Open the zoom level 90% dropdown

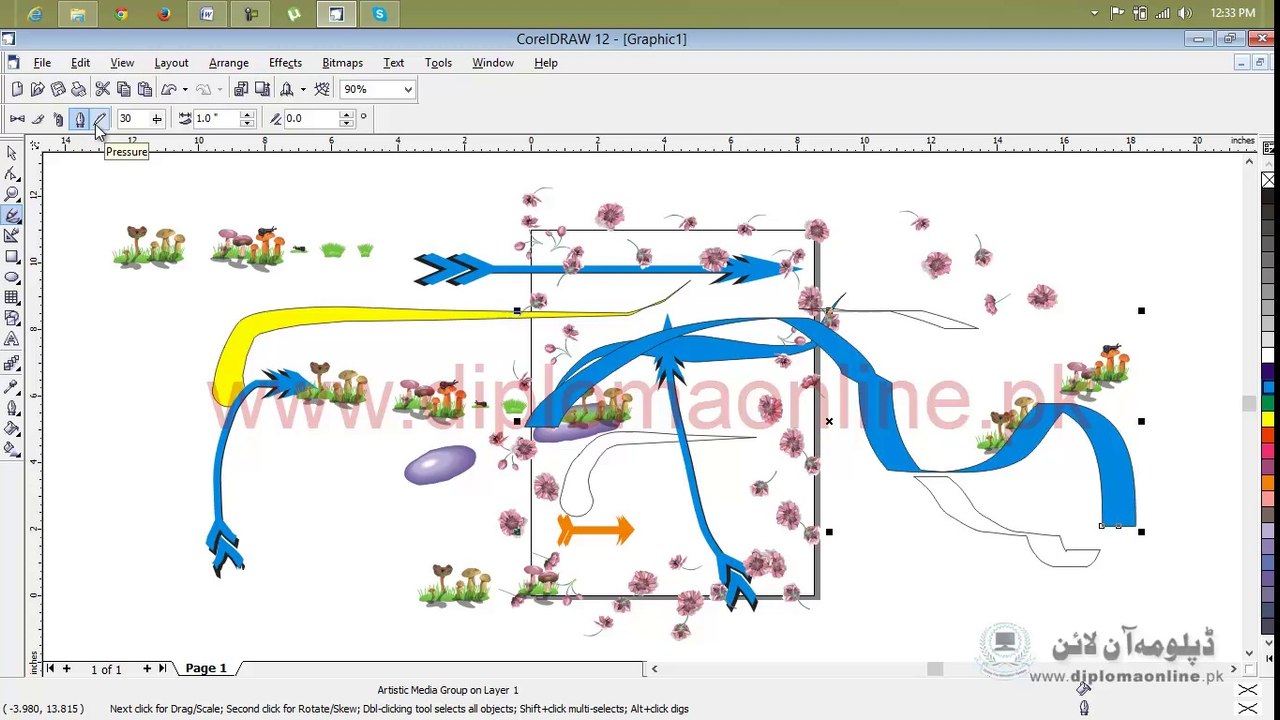pos(408,89)
